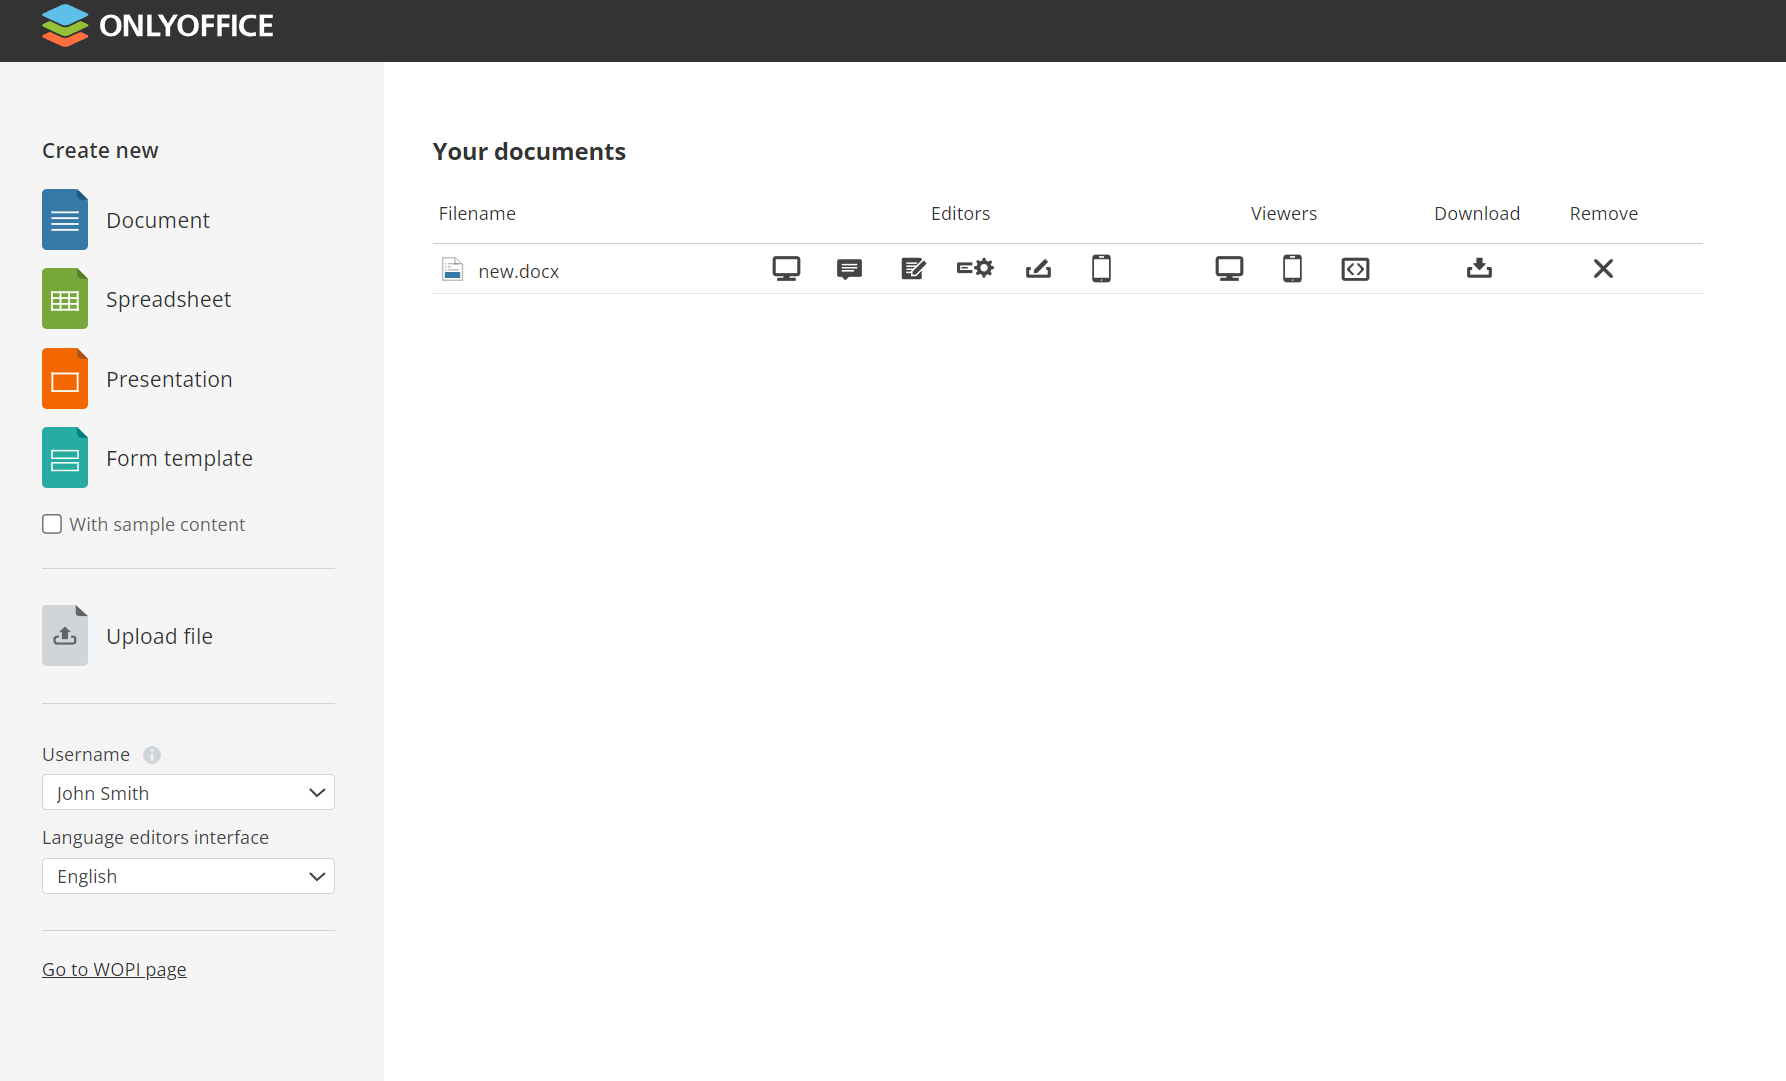Open new.docx in the mobile editor
The height and width of the screenshot is (1081, 1786).
click(1101, 268)
